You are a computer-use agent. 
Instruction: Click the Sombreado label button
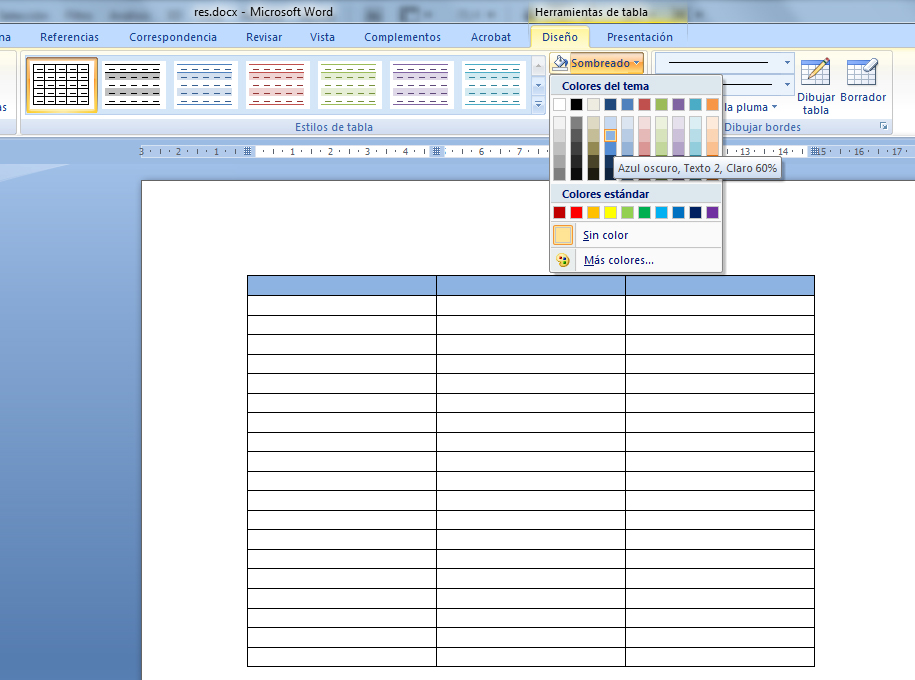click(x=598, y=62)
